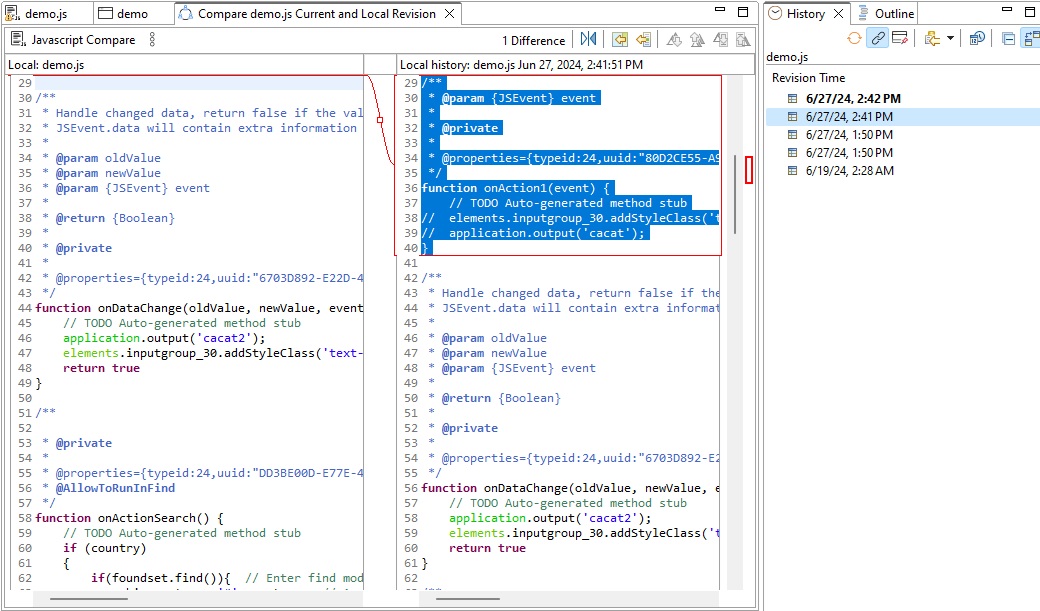The width and height of the screenshot is (1040, 611).
Task: Copy current change from right to left
Action: tap(643, 40)
